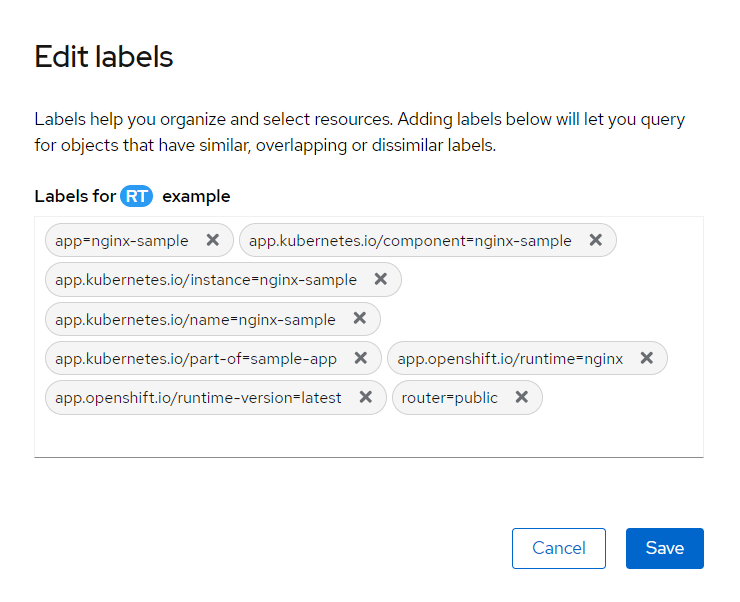This screenshot has height=602, width=740.
Task: Click the app.openshift.io/runtime=nginx label text
Action: (510, 358)
